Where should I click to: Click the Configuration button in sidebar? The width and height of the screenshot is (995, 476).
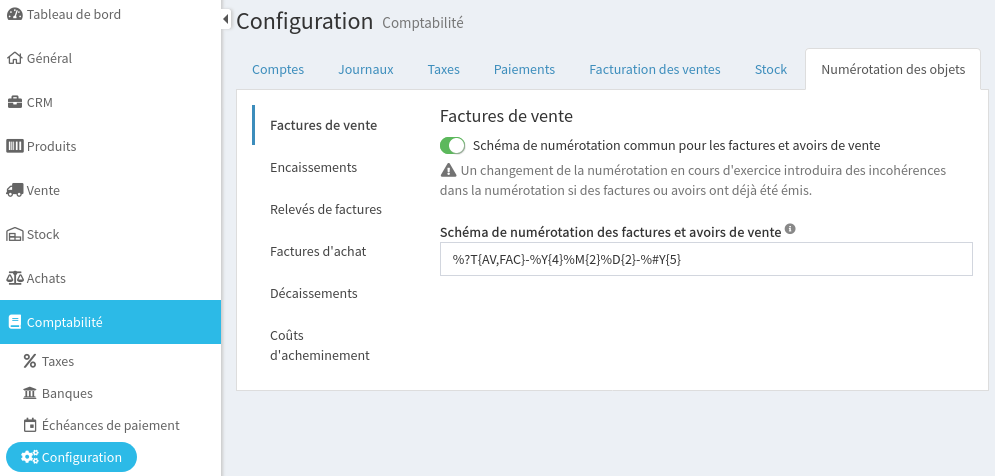[x=72, y=457]
